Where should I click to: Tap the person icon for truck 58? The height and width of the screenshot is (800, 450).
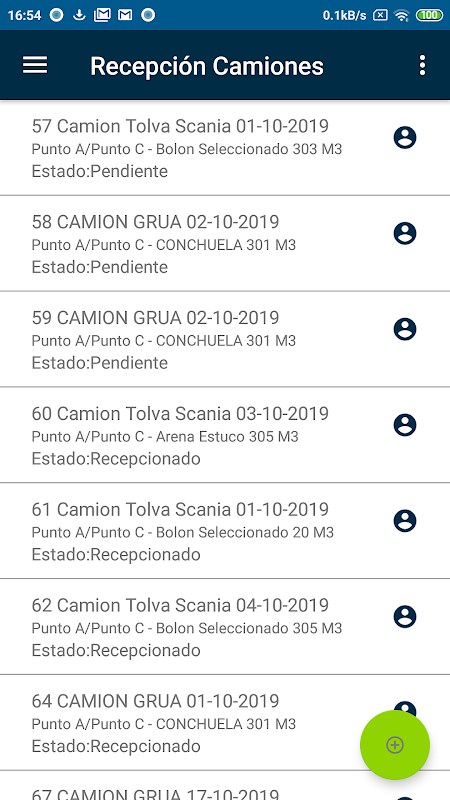click(405, 234)
